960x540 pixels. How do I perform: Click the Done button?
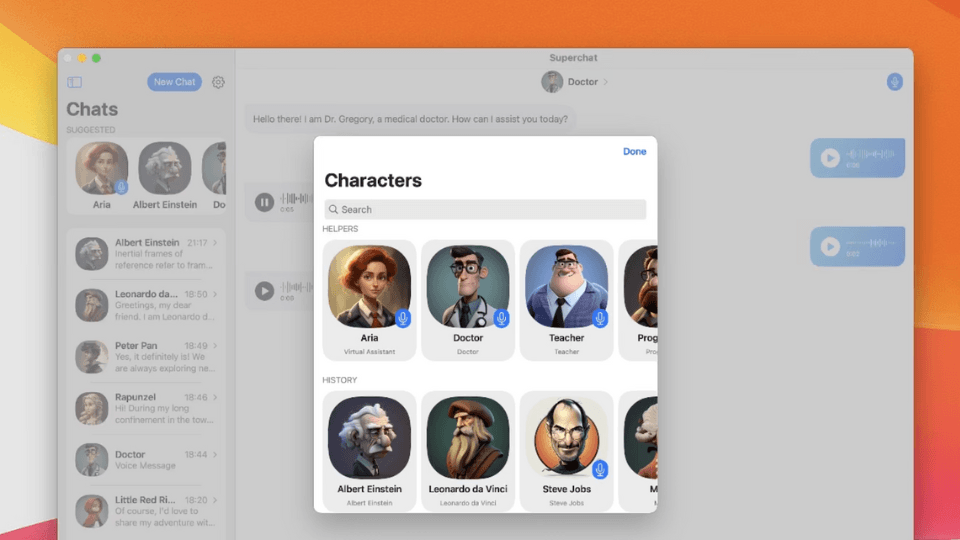[x=634, y=151]
